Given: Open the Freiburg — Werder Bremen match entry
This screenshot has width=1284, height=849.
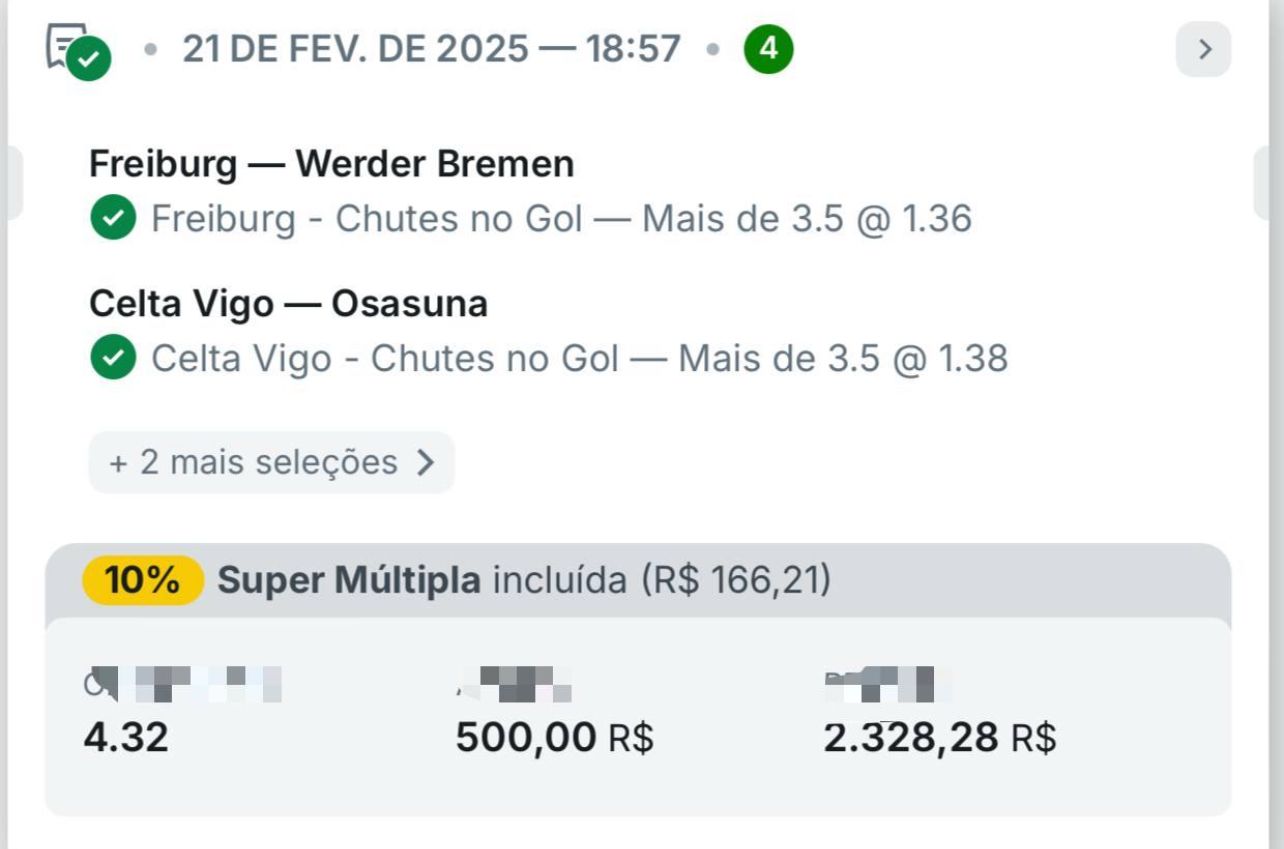Looking at the screenshot, I should (331, 162).
